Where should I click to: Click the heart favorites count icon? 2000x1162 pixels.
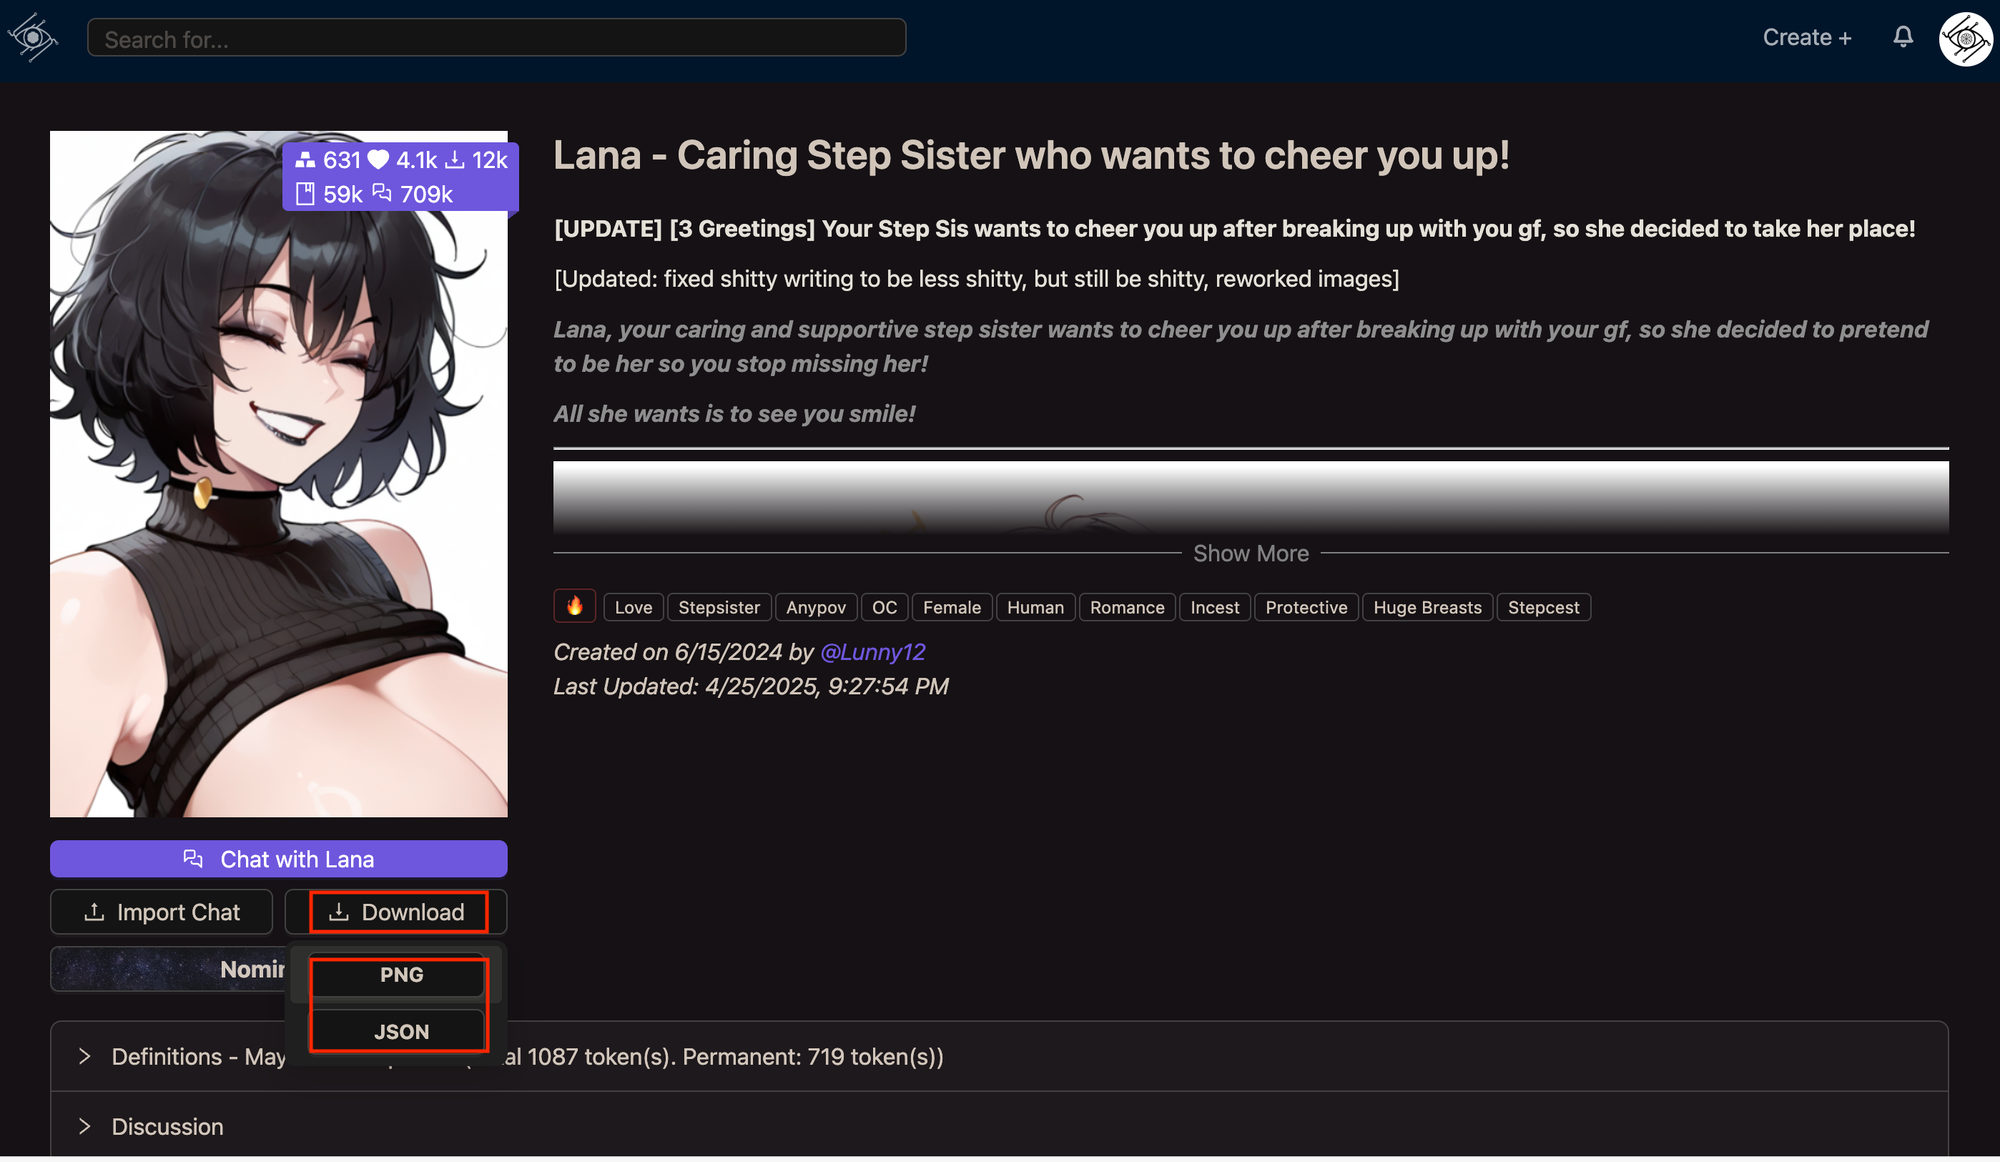coord(378,160)
